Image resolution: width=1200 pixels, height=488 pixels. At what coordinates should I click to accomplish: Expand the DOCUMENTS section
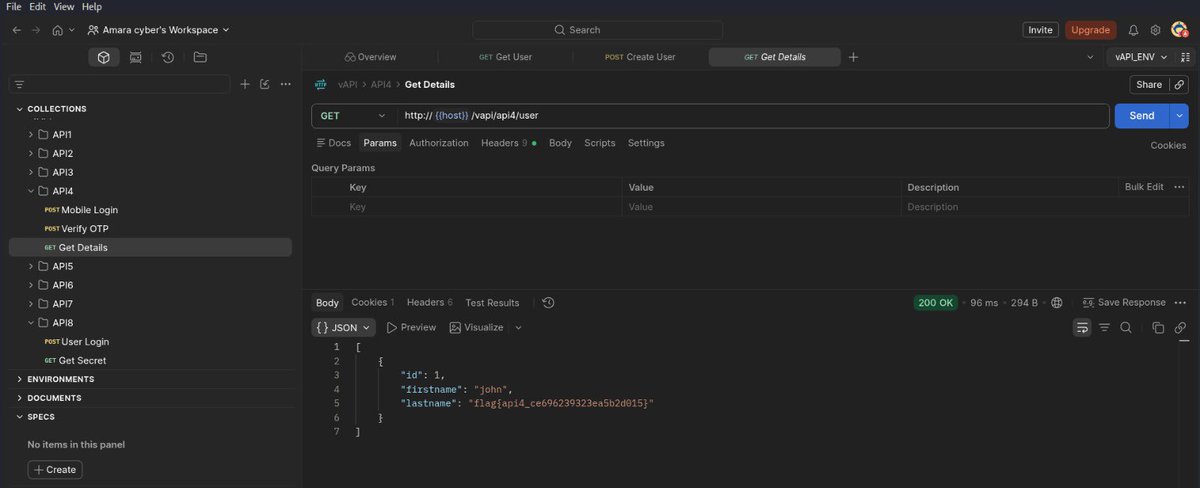click(20, 398)
